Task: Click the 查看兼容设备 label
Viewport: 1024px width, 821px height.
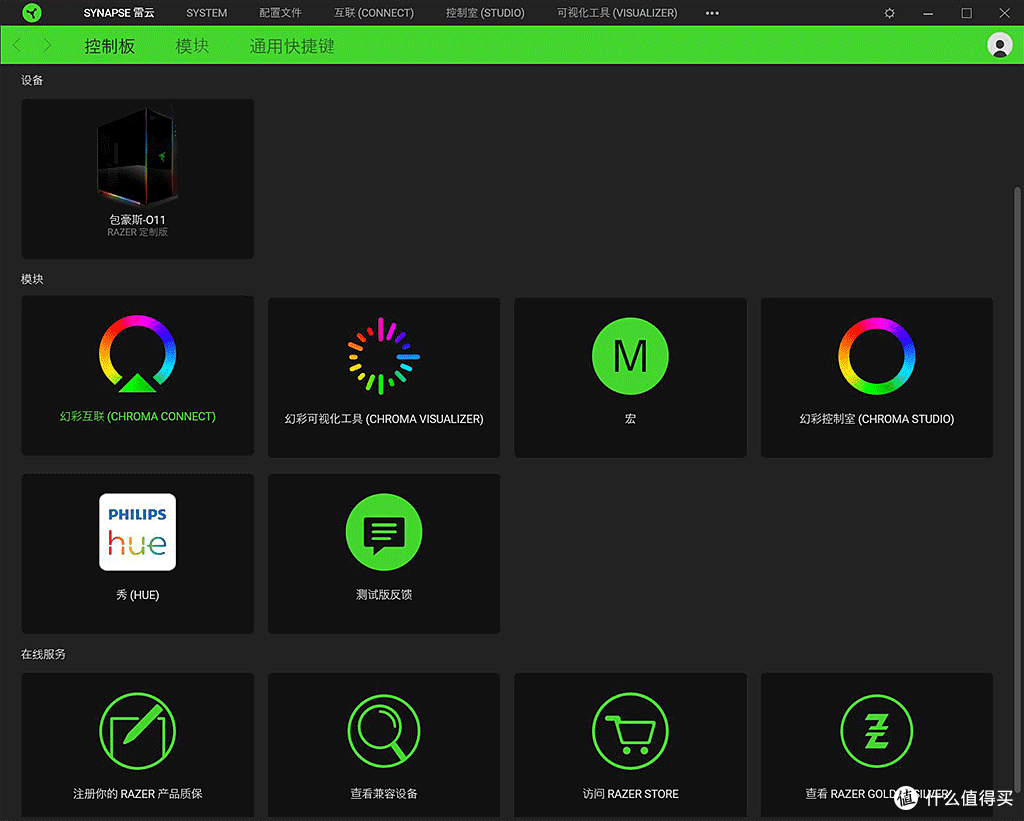Action: (384, 794)
